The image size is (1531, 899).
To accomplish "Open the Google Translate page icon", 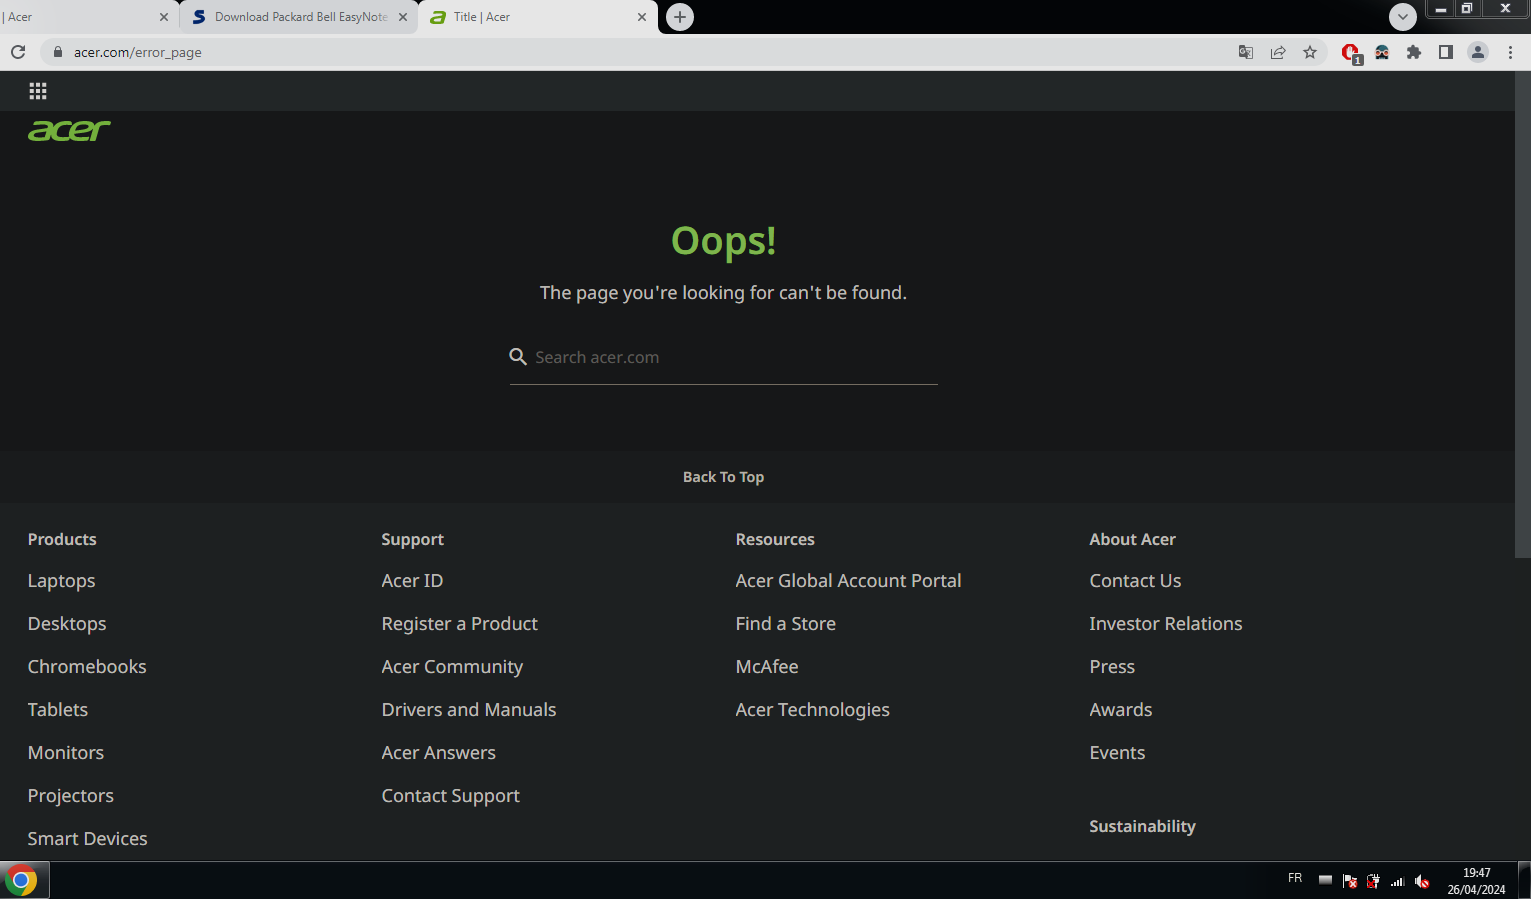I will (1246, 52).
